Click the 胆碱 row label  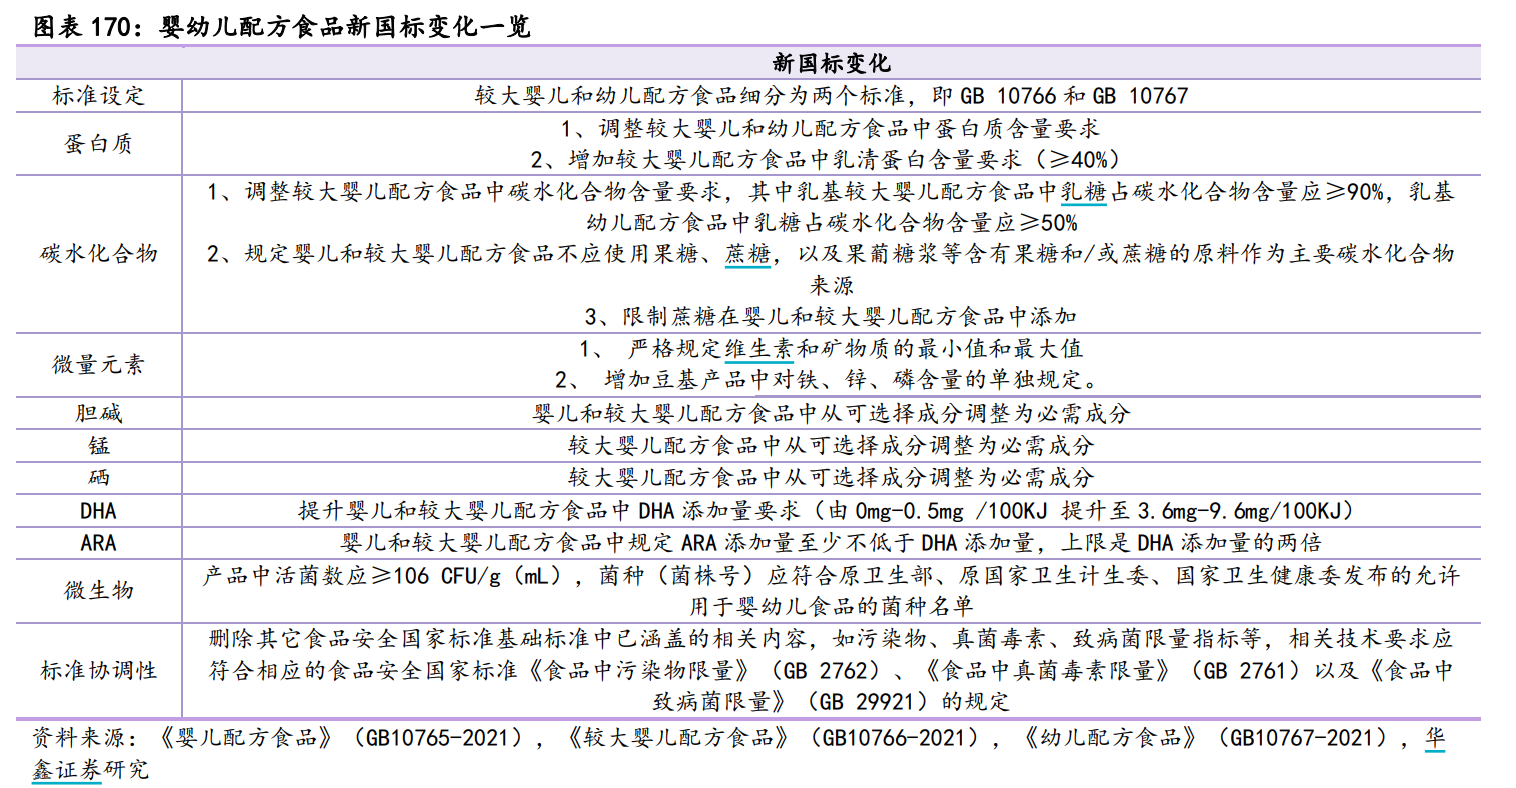tap(97, 413)
